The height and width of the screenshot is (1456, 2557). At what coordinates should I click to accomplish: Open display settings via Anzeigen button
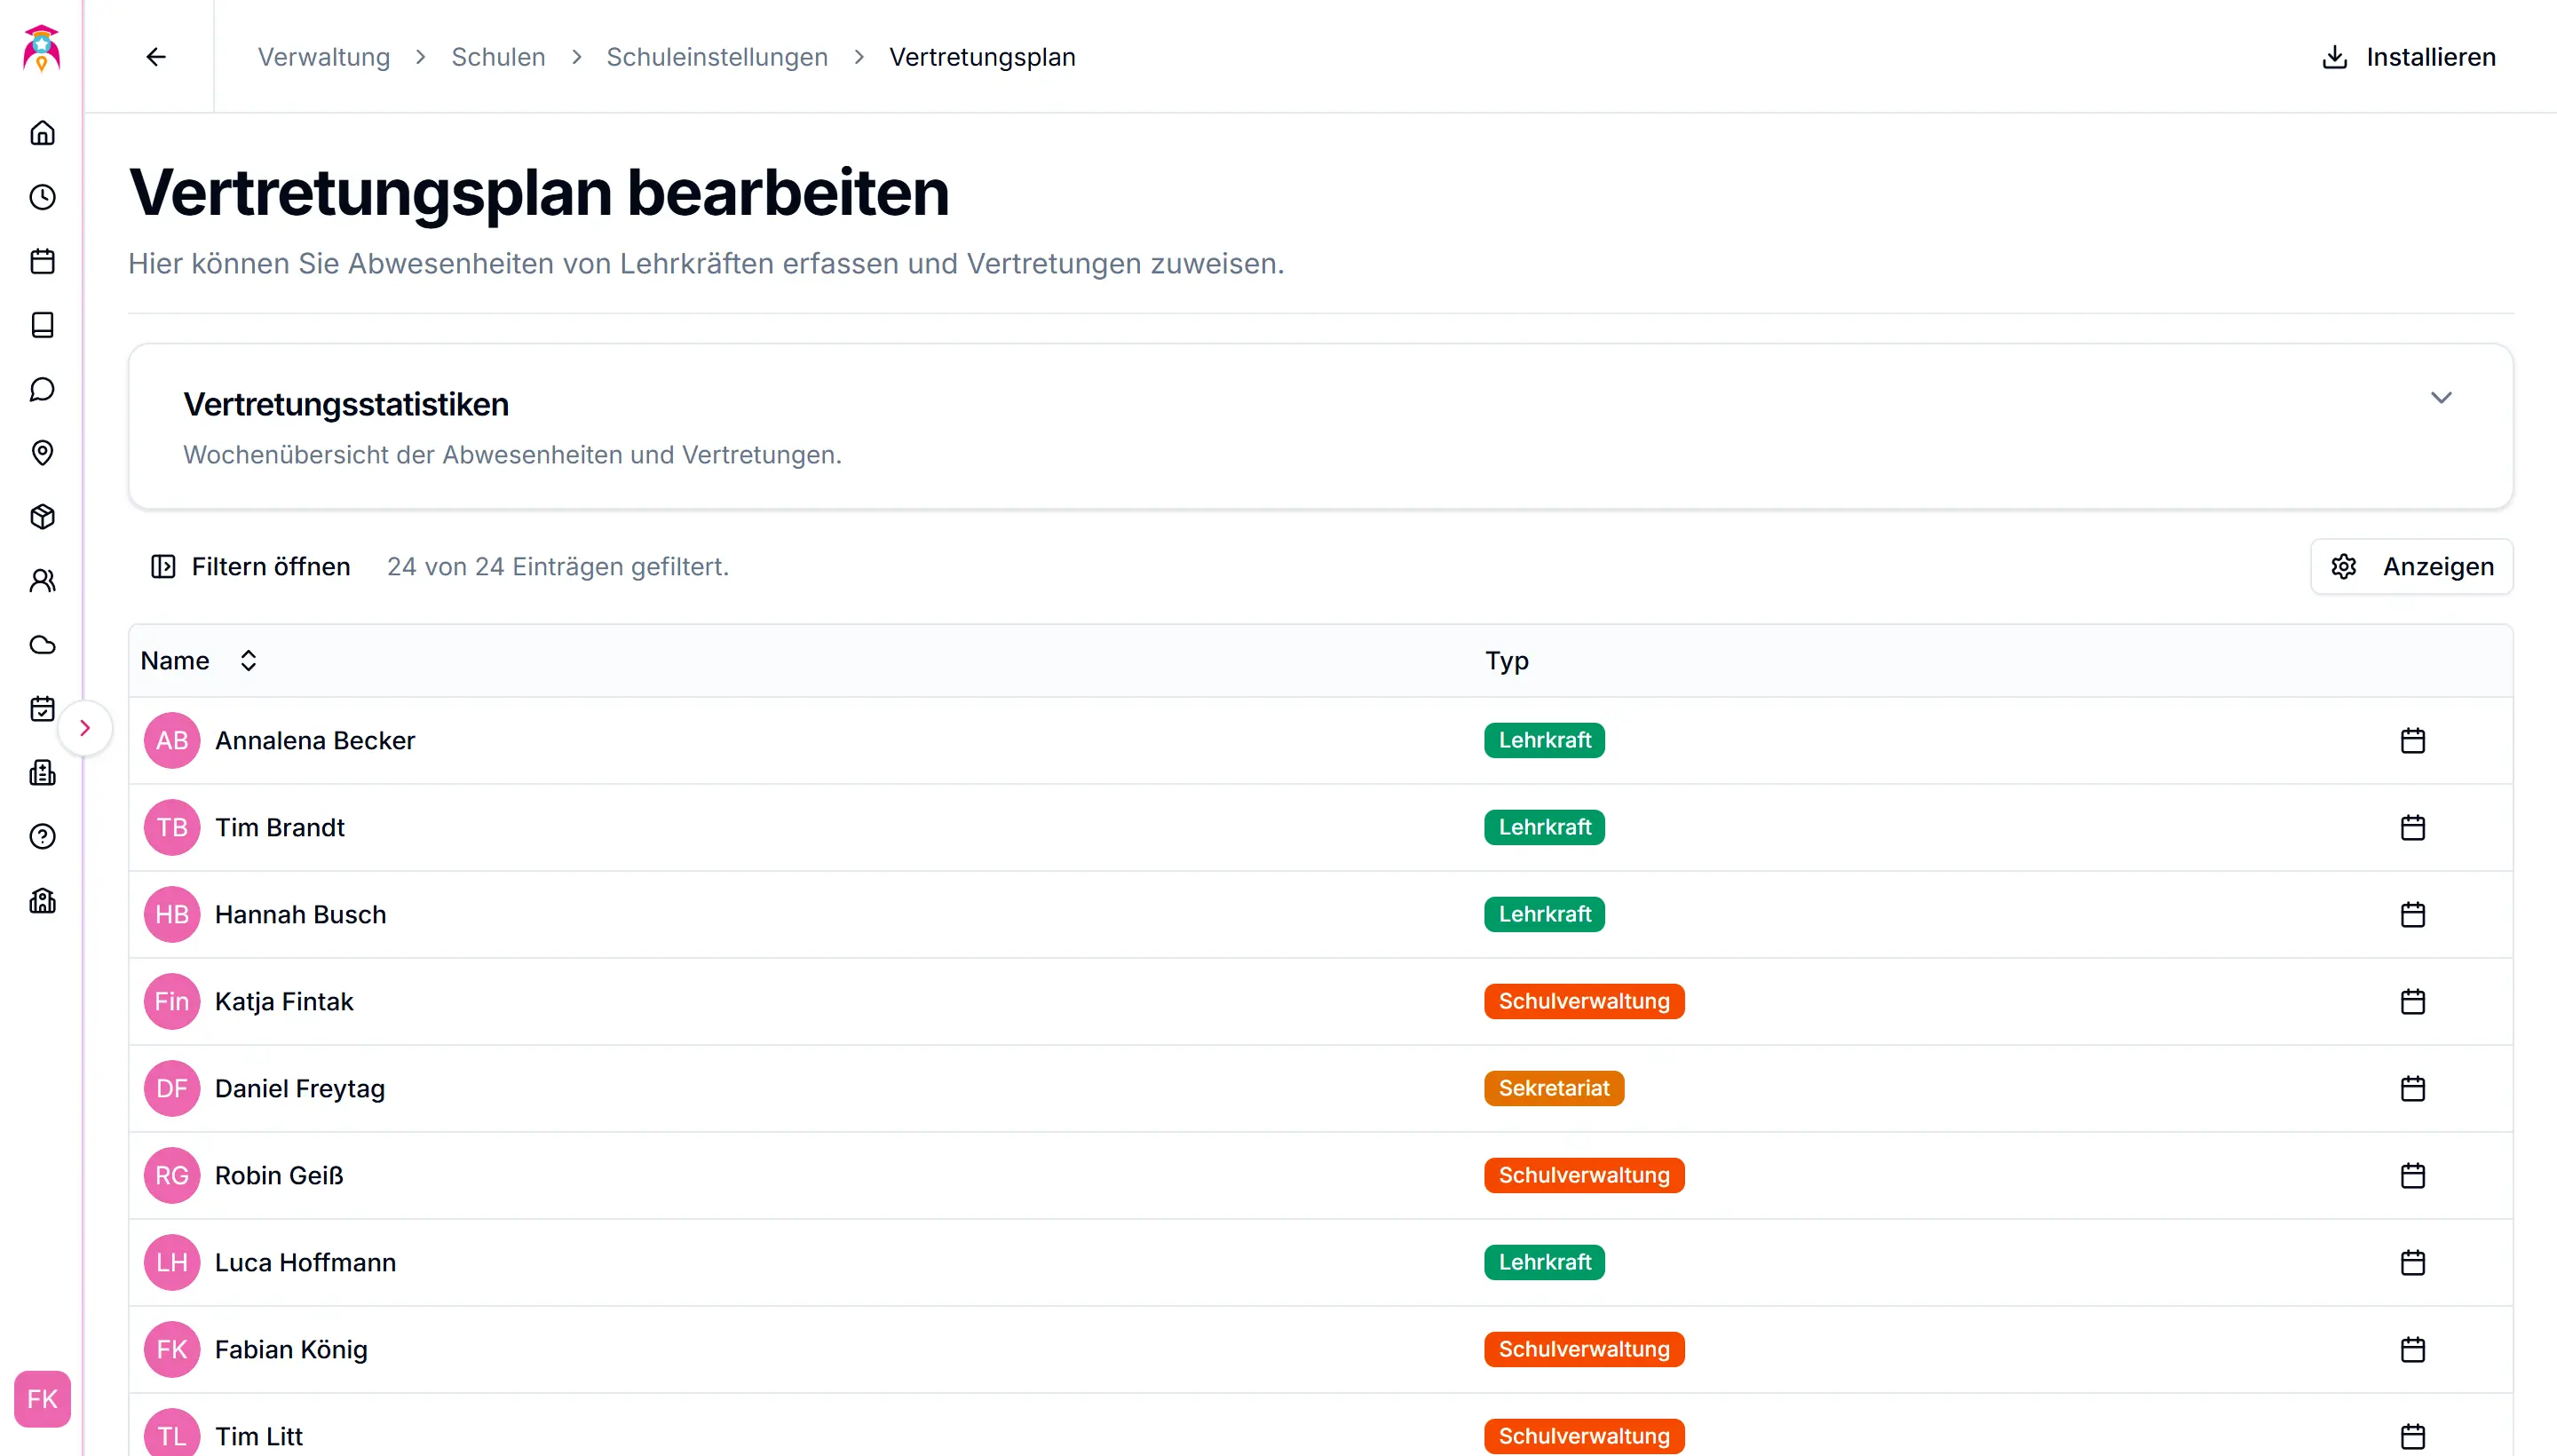click(x=2411, y=566)
